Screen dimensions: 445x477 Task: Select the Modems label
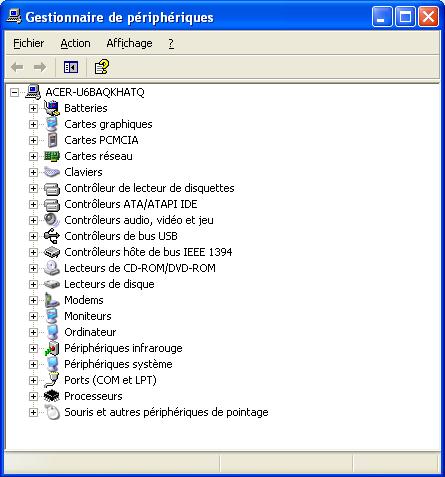point(84,300)
